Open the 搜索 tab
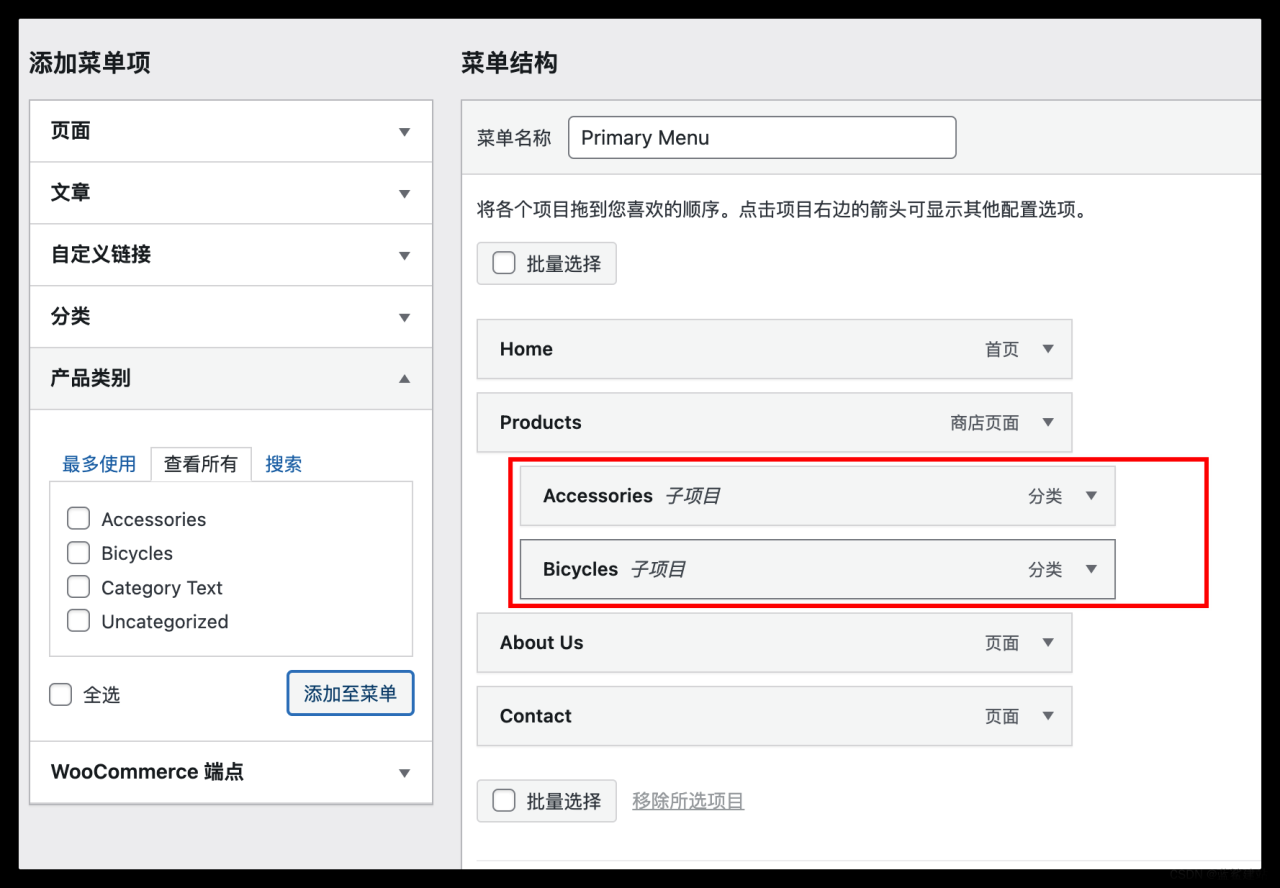1280x888 pixels. 283,464
